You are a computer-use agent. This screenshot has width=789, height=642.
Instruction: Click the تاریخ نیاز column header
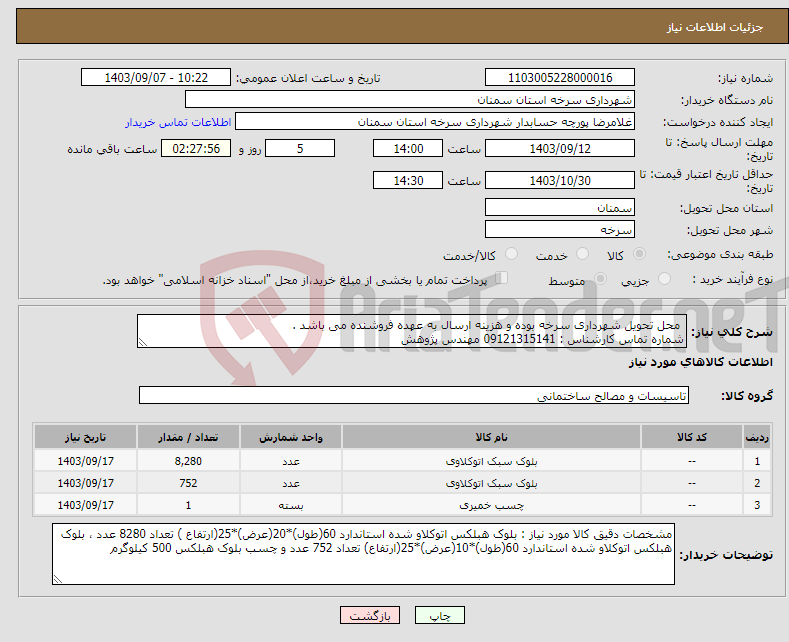tap(85, 437)
